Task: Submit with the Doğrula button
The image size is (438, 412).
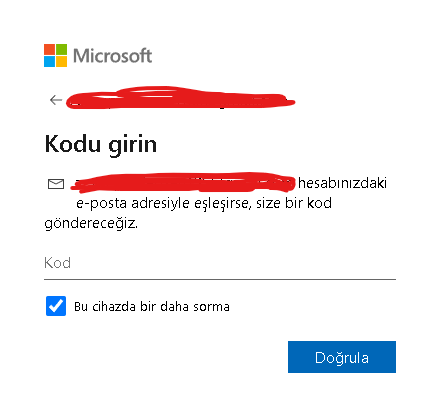Action: click(x=342, y=357)
